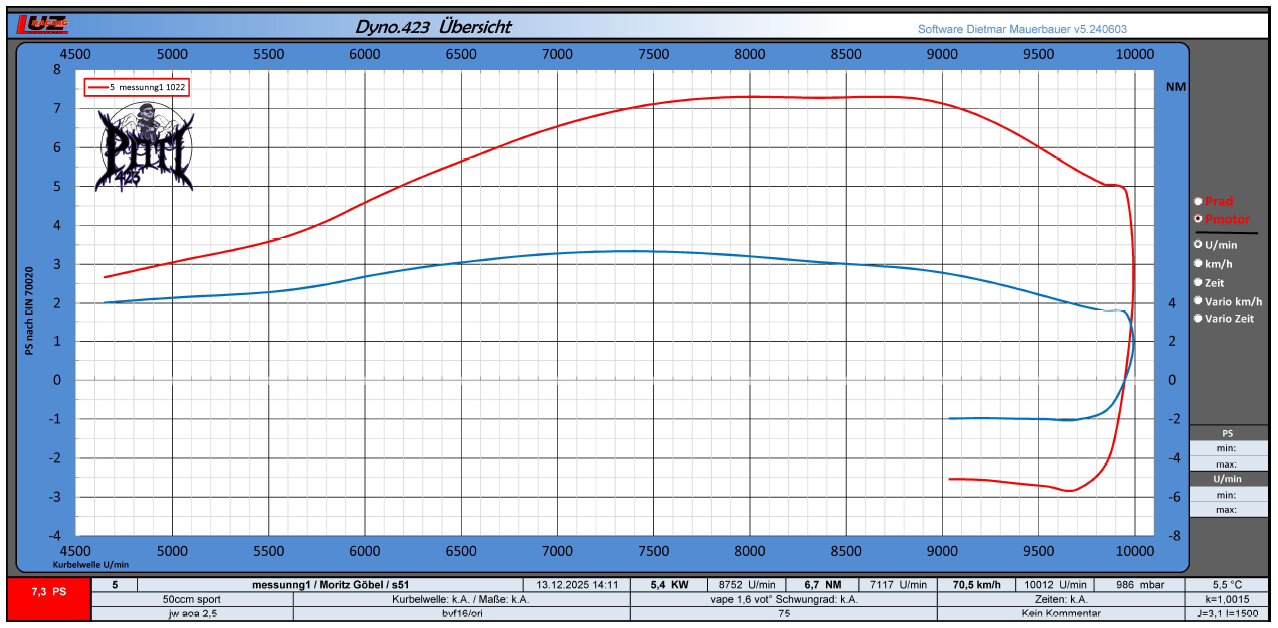This screenshot has height=628, width=1278.
Task: Select the Vario km/h option
Action: pos(1198,301)
